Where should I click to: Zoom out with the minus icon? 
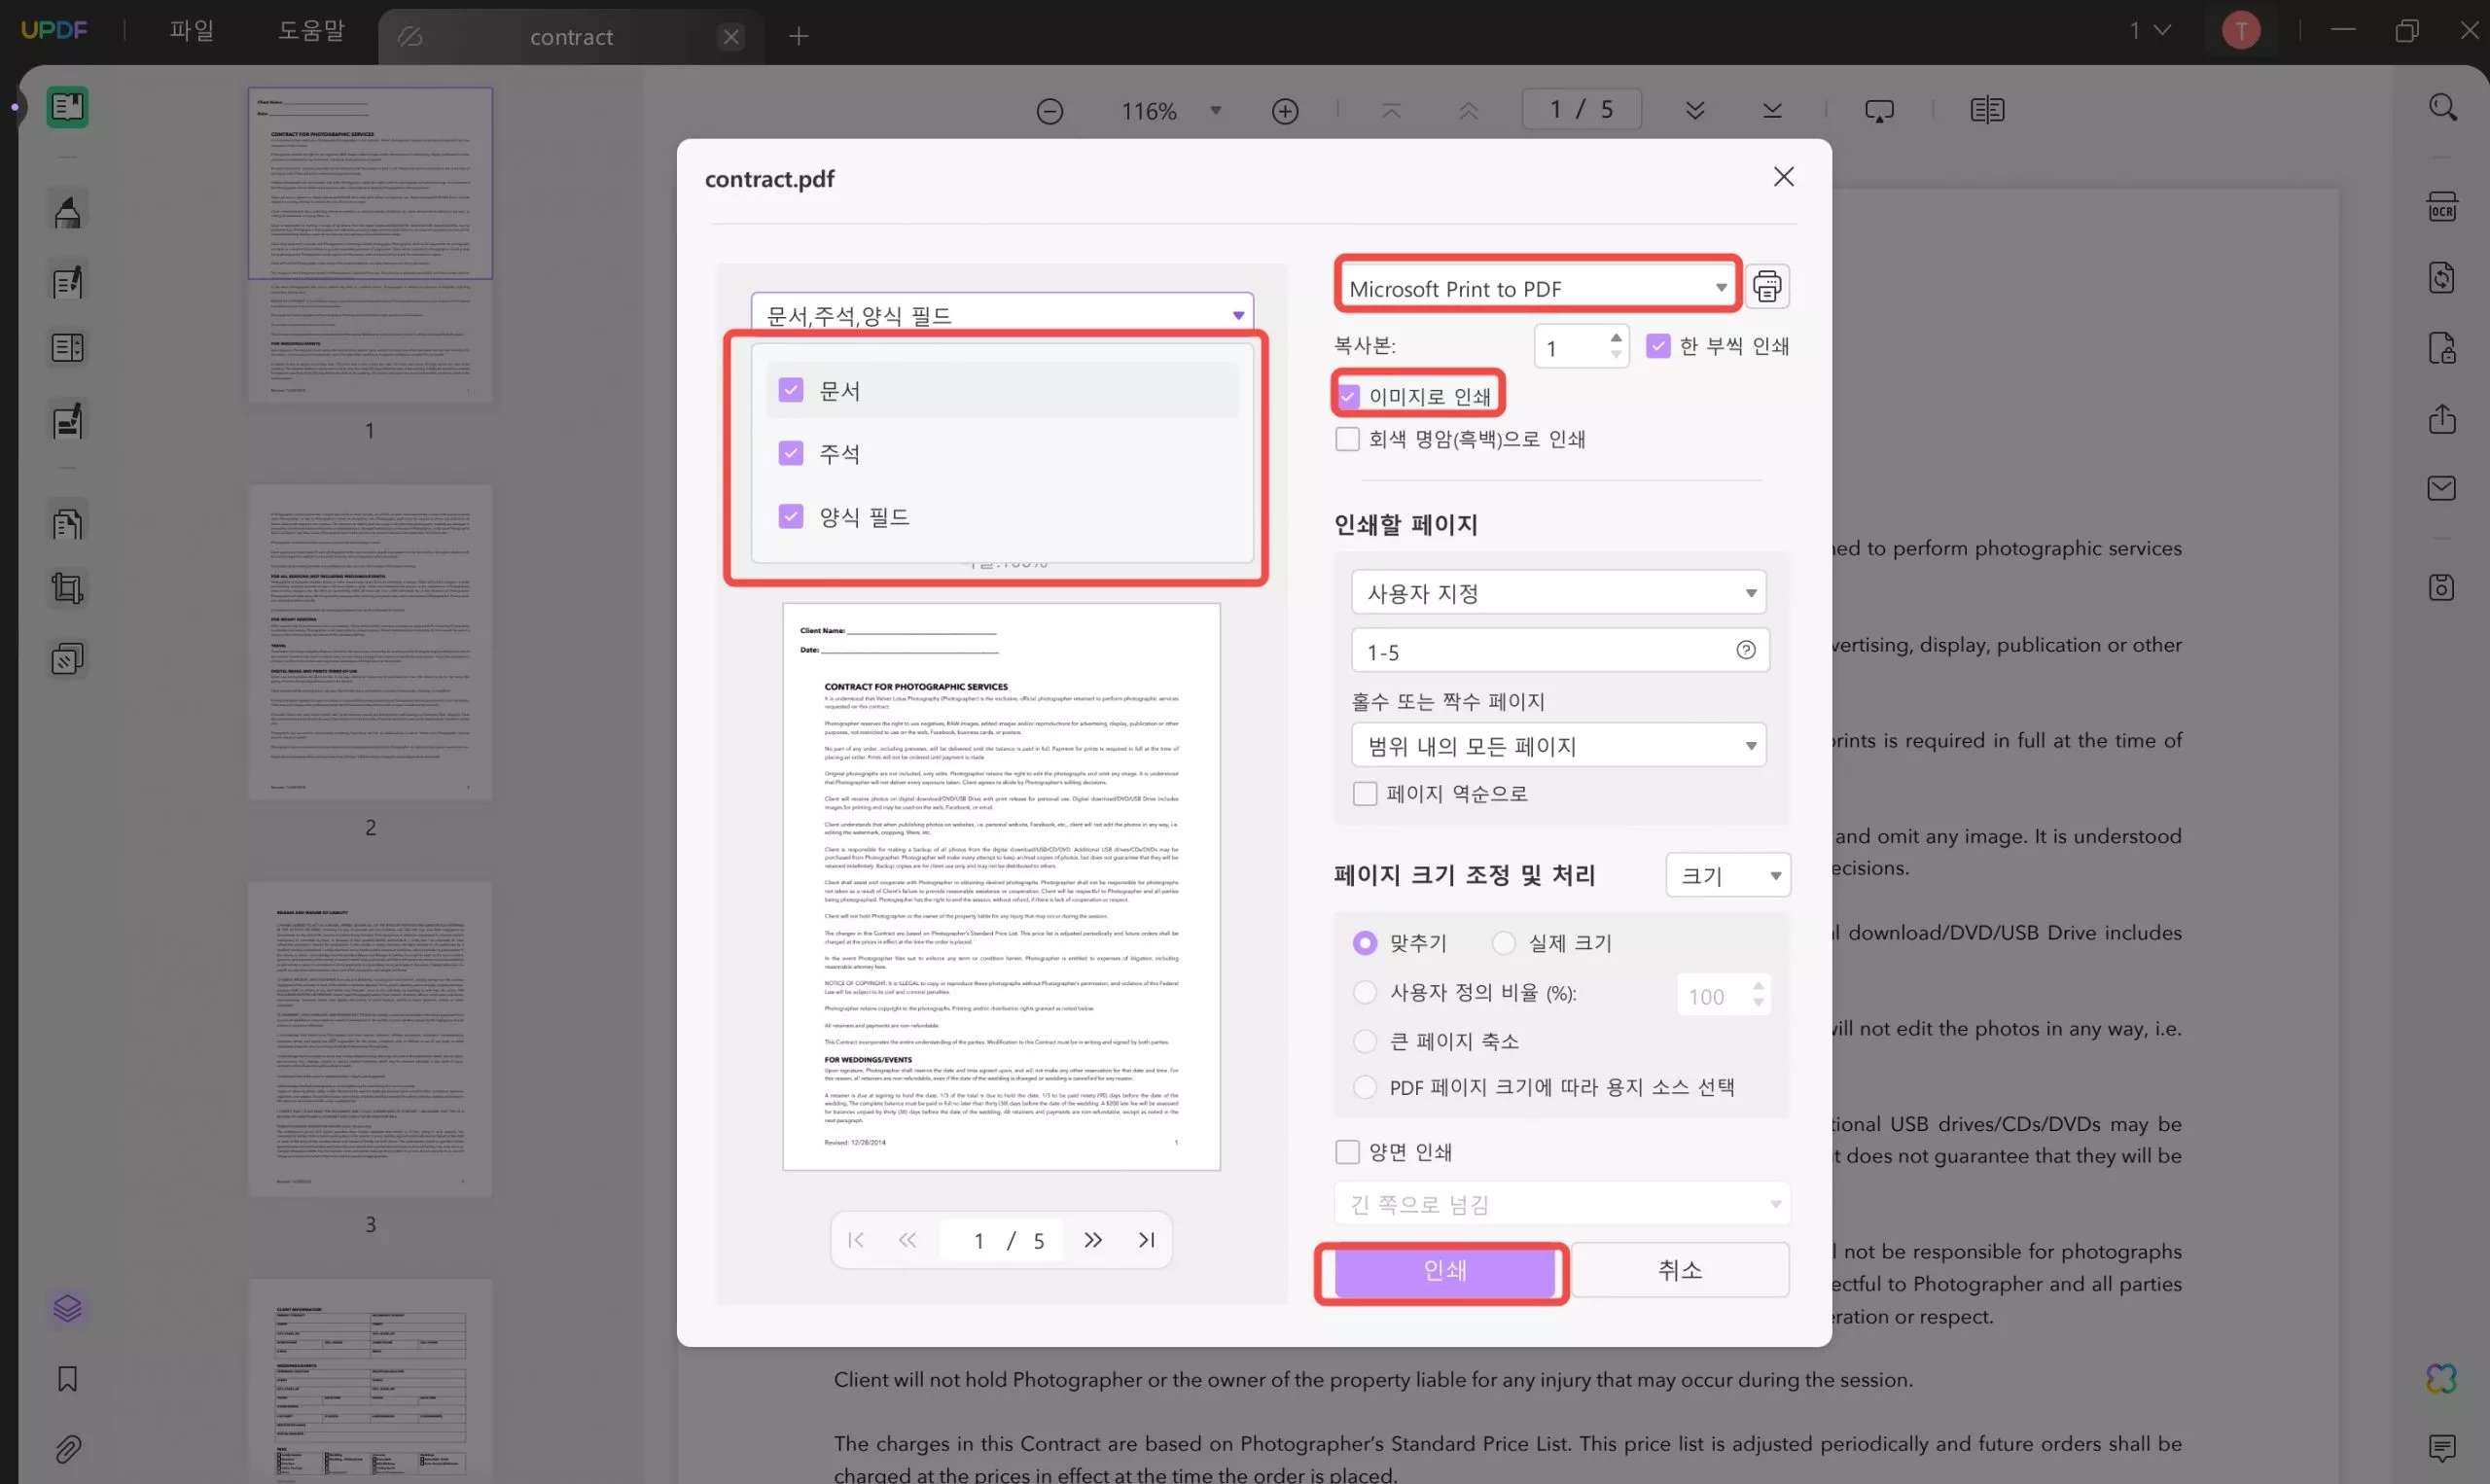pyautogui.click(x=1049, y=111)
